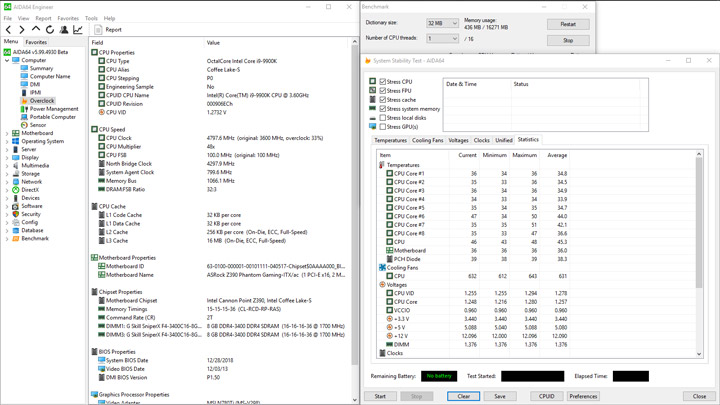Open the Favorites menu in menu bar

[x=67, y=18]
